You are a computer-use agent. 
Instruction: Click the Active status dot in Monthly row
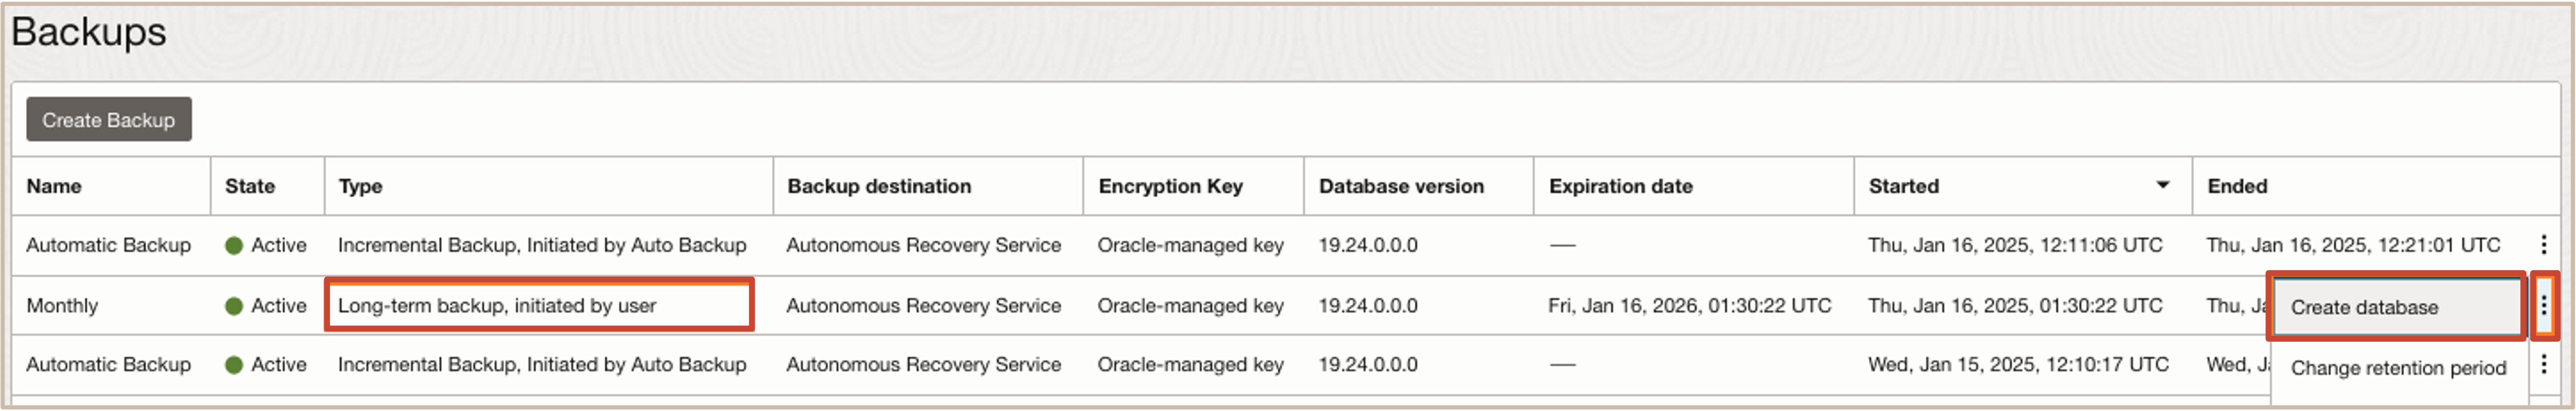[x=234, y=306]
